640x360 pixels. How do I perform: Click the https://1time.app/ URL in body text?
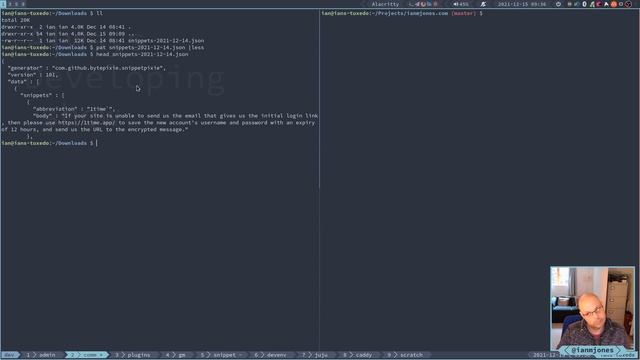(86, 123)
